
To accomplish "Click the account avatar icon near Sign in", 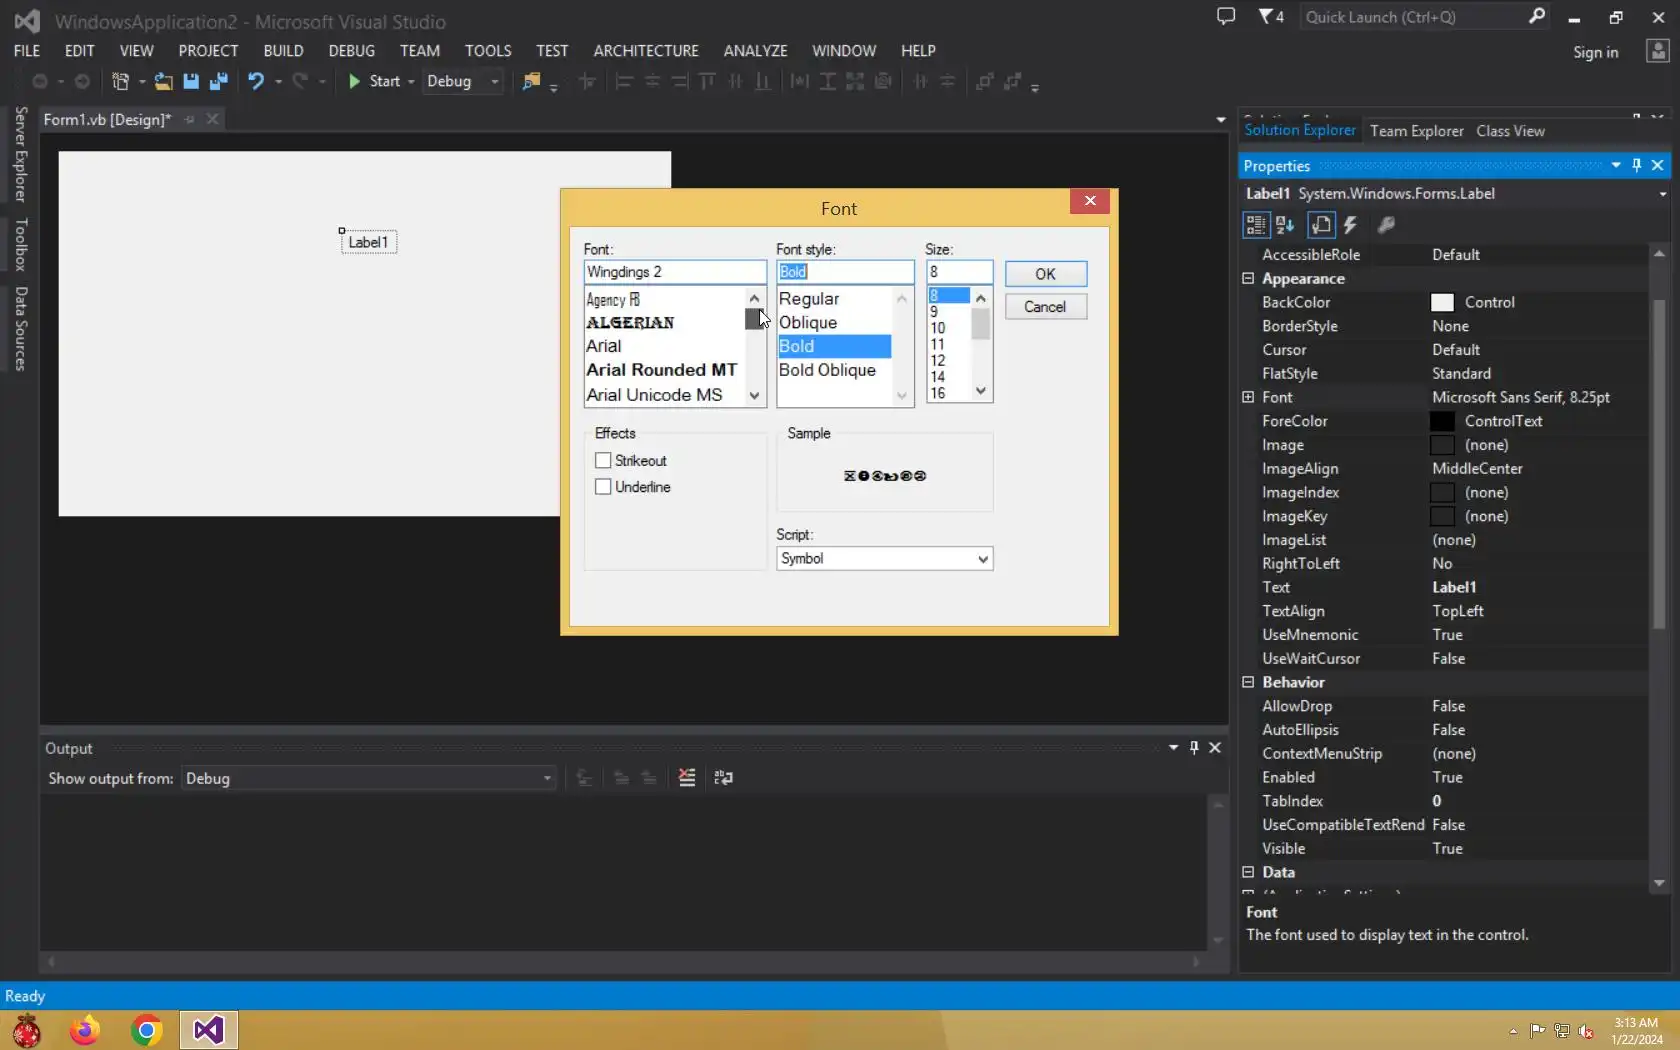I will [x=1658, y=51].
